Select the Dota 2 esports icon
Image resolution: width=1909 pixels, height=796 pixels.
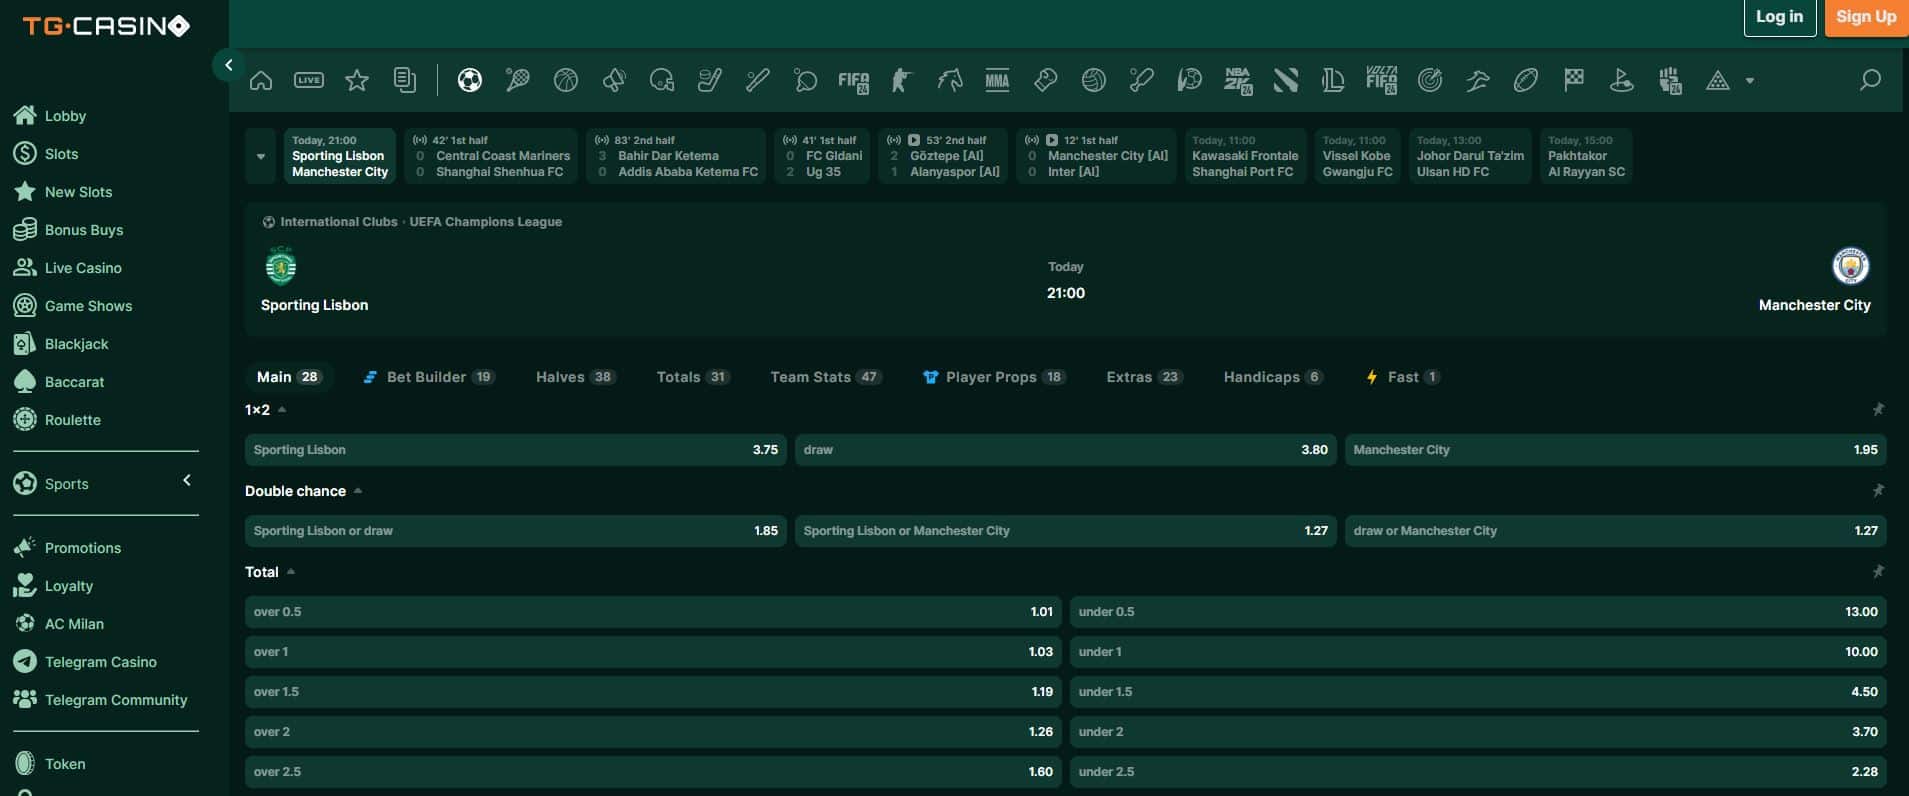click(1286, 81)
